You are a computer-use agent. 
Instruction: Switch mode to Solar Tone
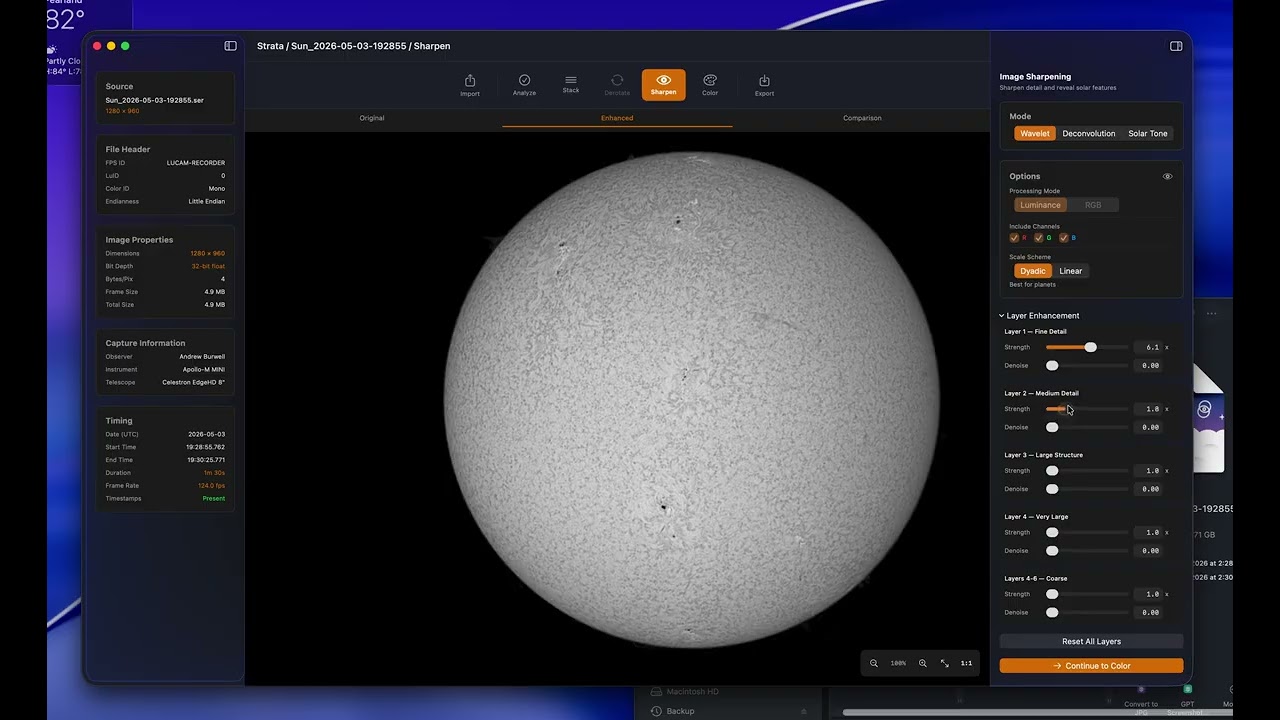(x=1148, y=133)
